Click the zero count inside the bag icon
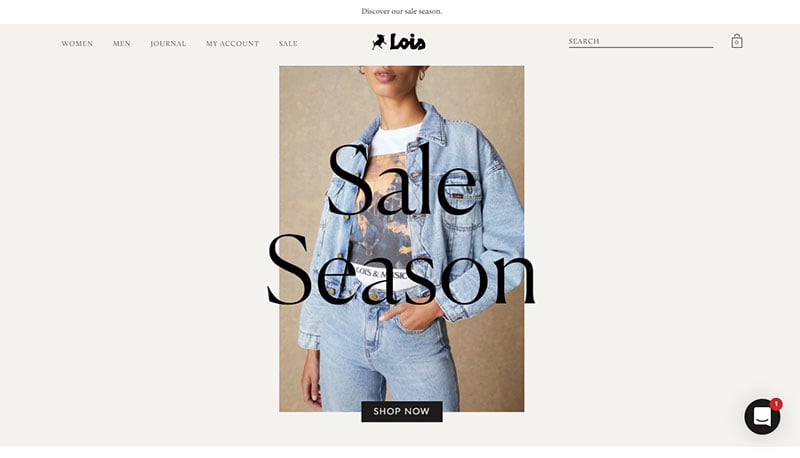Image resolution: width=800 pixels, height=458 pixels. coord(736,43)
